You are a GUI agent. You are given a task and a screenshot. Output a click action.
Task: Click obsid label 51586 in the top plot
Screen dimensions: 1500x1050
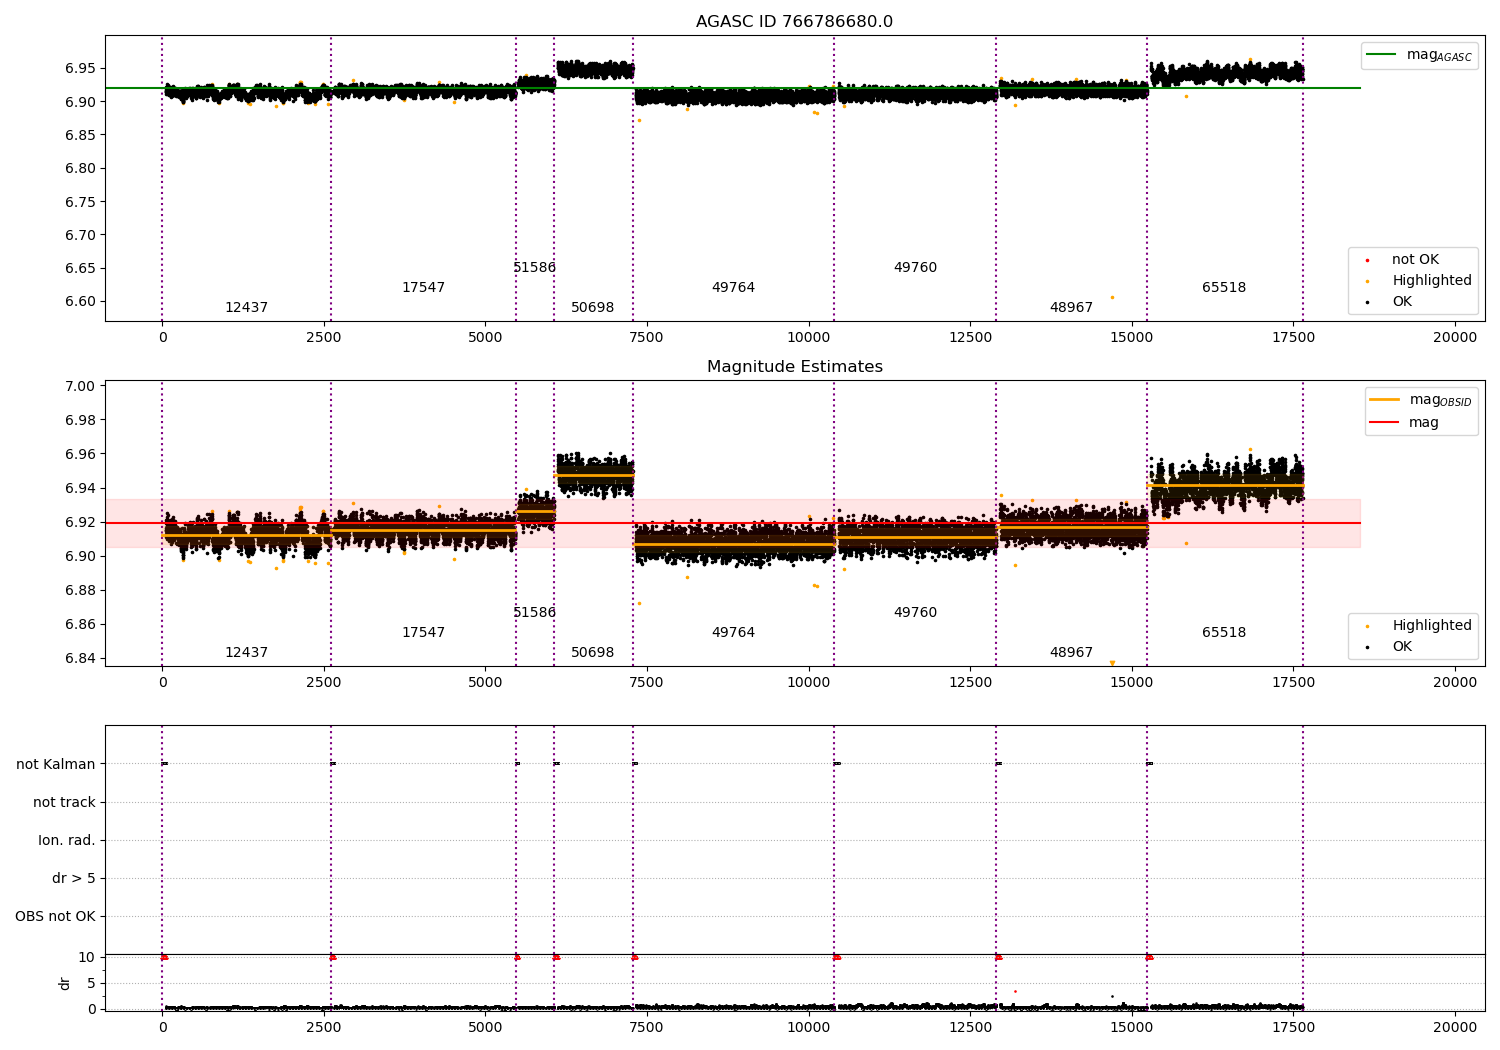point(534,268)
